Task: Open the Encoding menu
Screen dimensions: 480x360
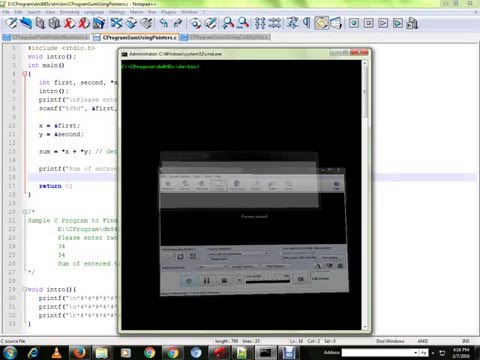Action: 69,12
